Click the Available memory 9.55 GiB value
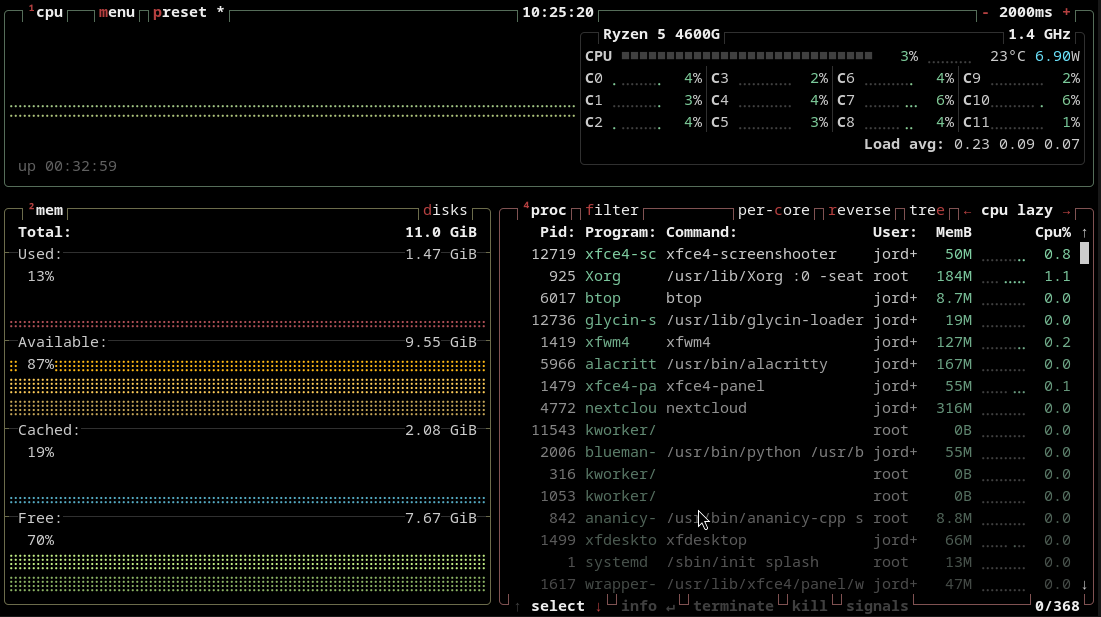 click(441, 343)
